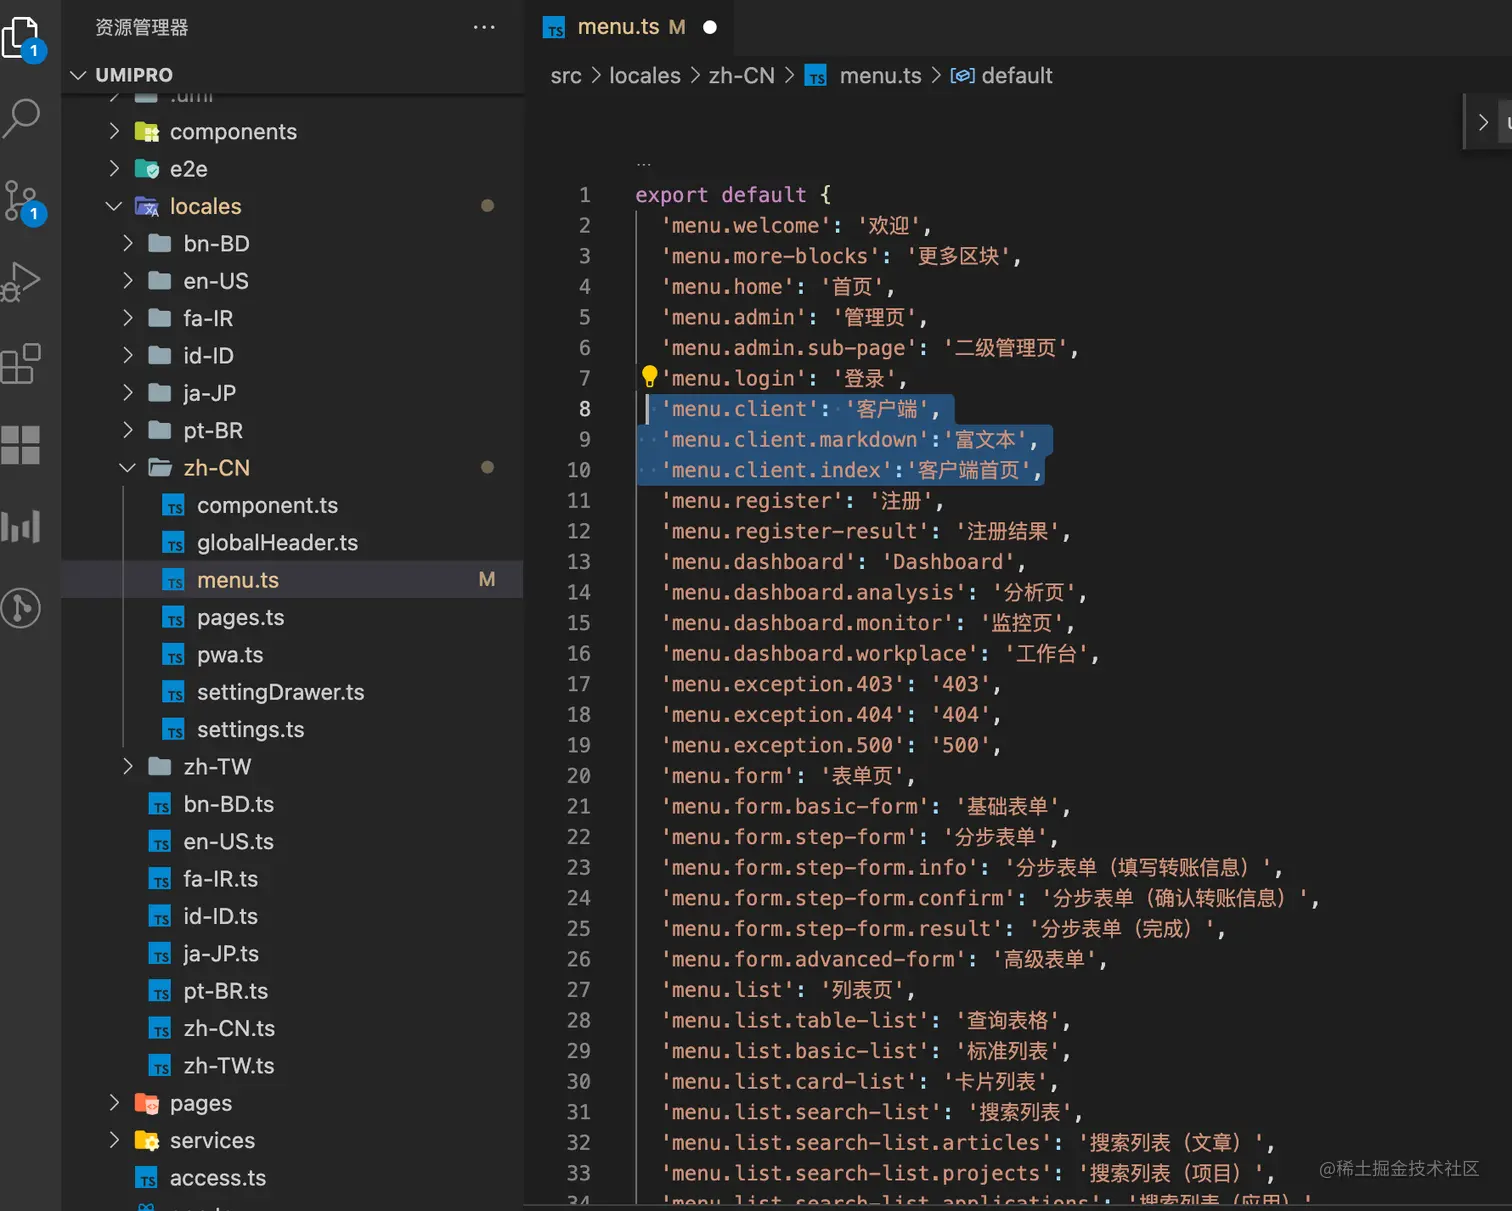Click the unsaved dot on menu.ts tab
The image size is (1512, 1211).
(x=710, y=27)
